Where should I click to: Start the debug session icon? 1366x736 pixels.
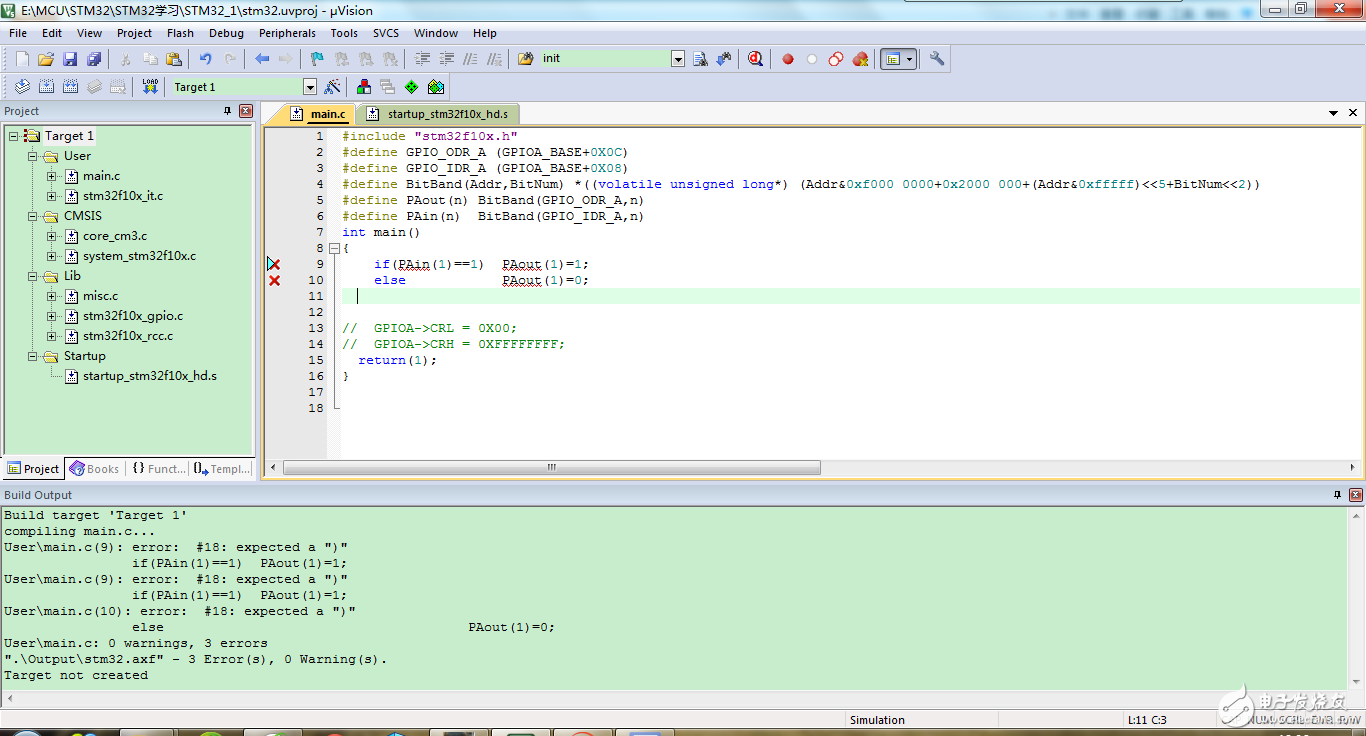click(x=755, y=59)
